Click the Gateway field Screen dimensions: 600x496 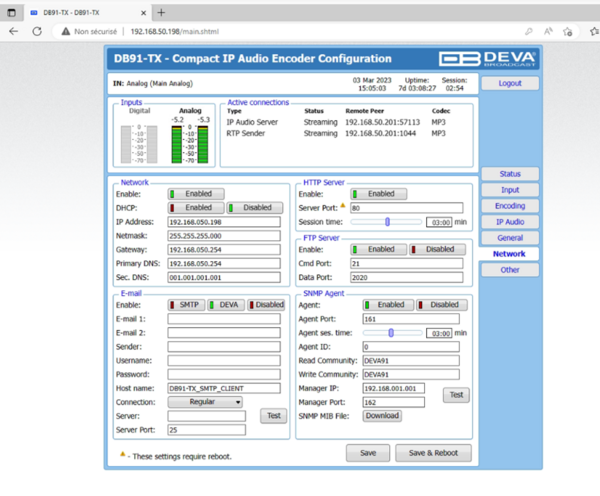click(x=224, y=250)
